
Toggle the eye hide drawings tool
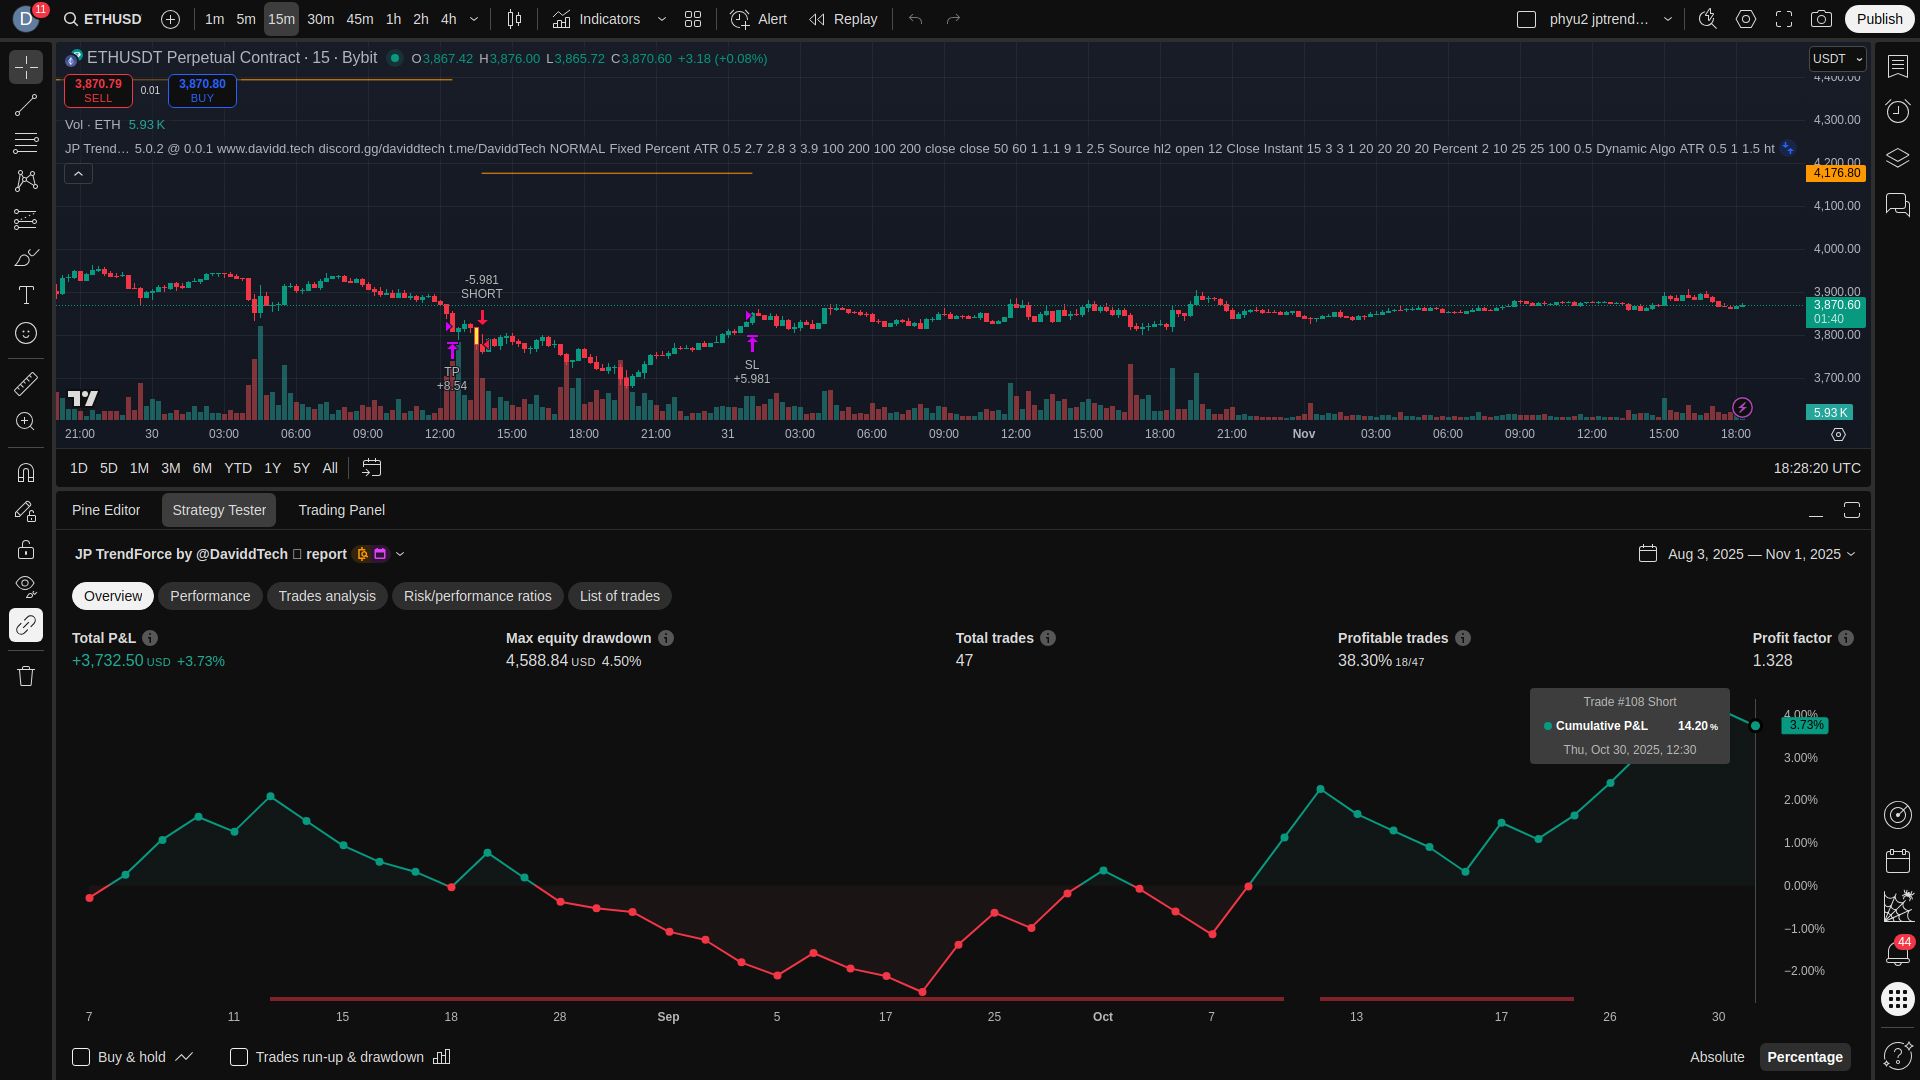[26, 585]
